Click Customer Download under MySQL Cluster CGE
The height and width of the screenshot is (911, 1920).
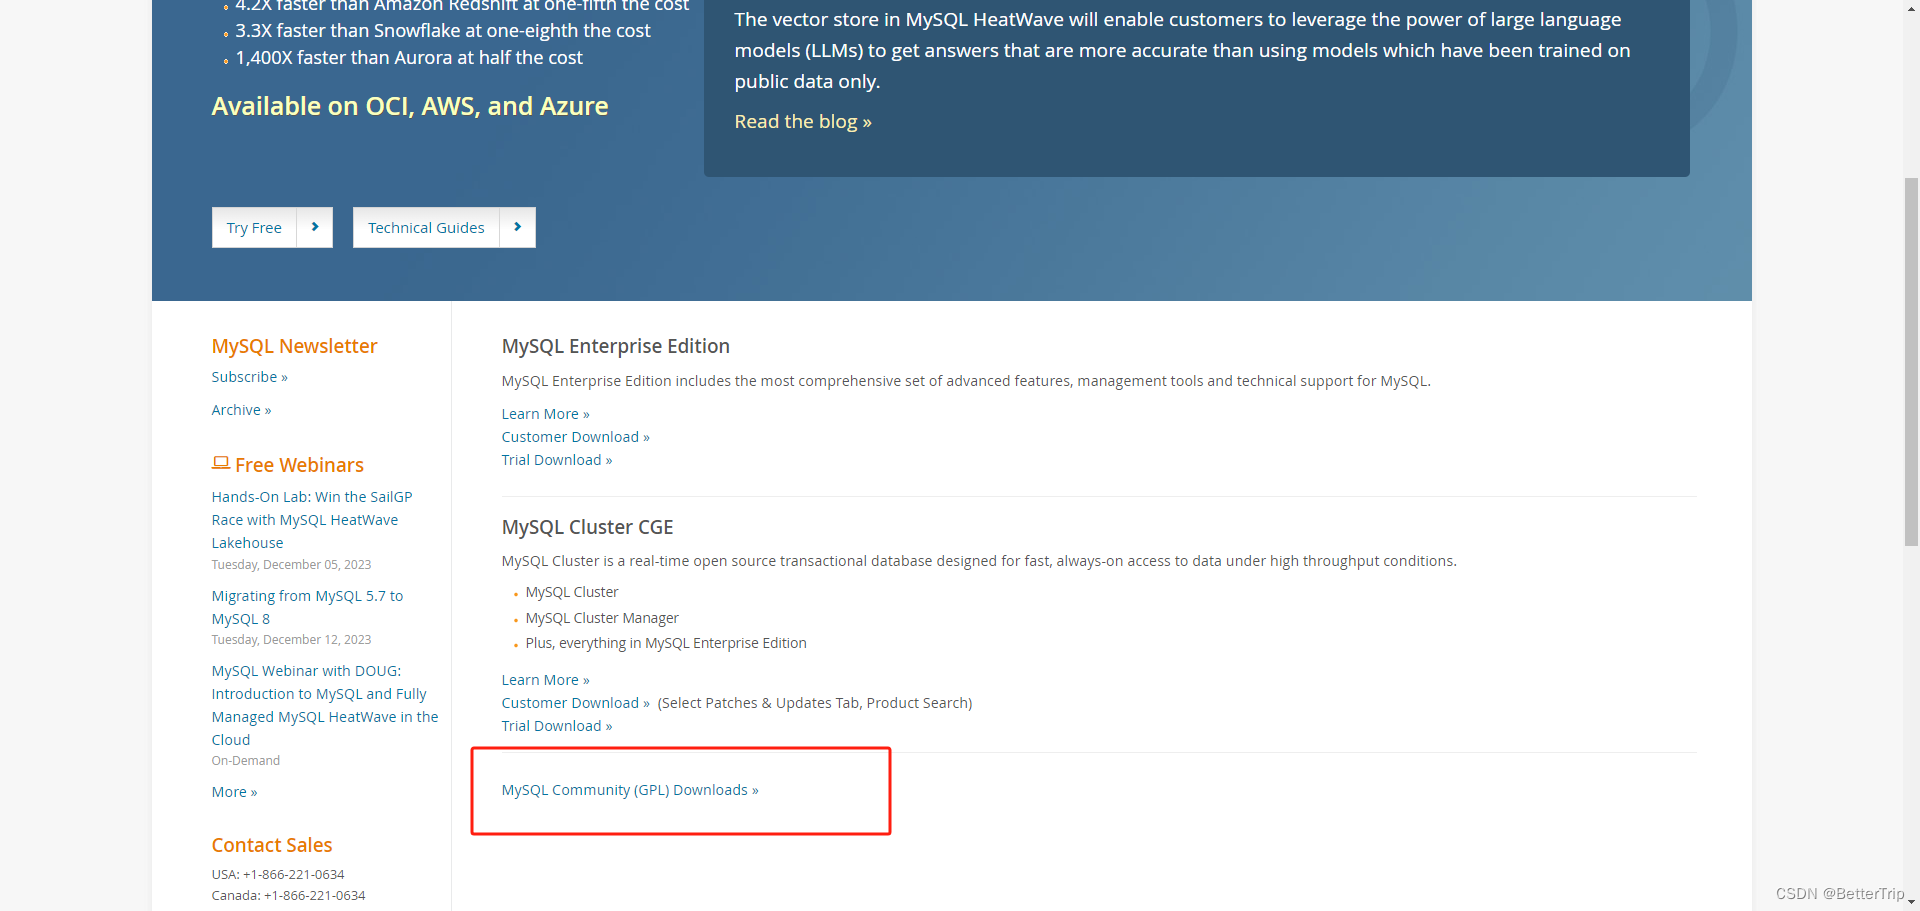click(576, 703)
